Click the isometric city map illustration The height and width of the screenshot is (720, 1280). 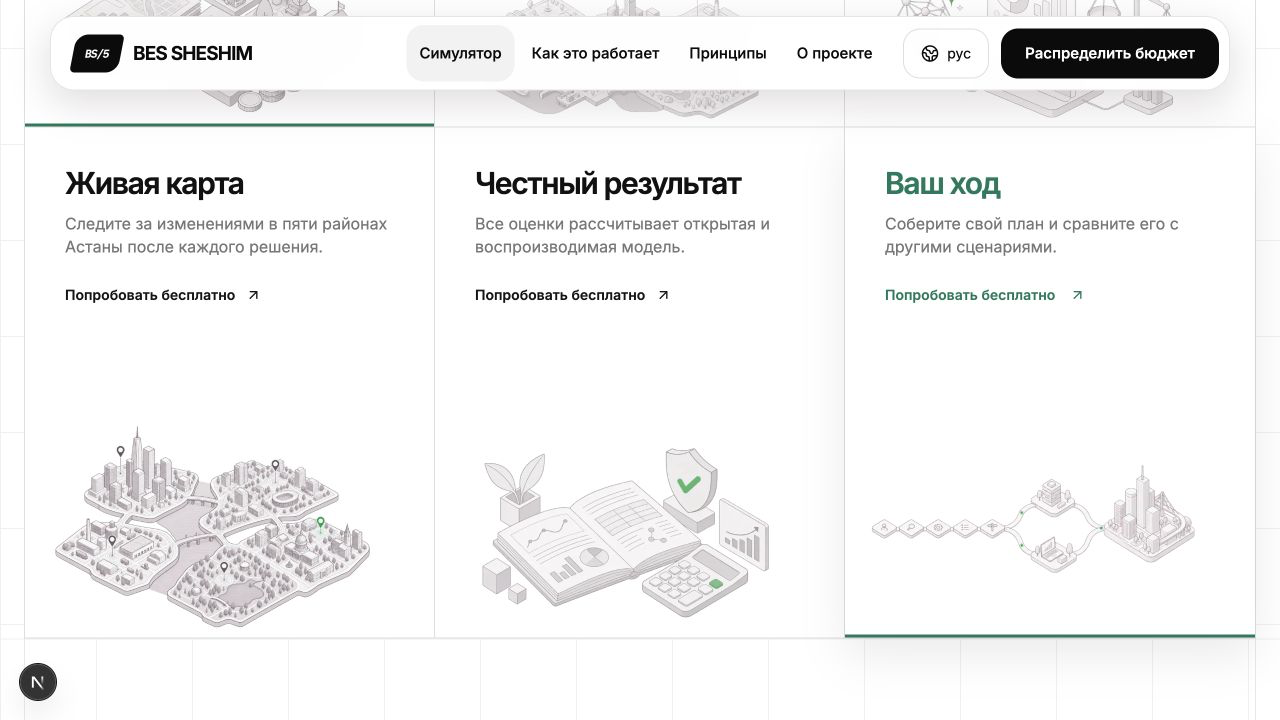click(212, 526)
